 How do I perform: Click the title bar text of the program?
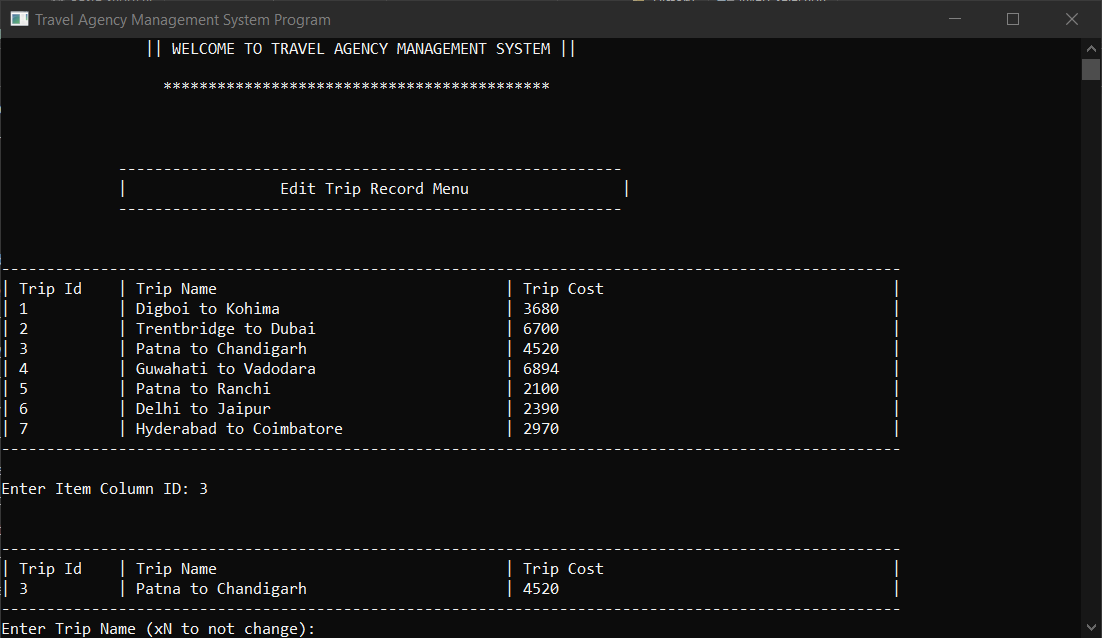(185, 19)
